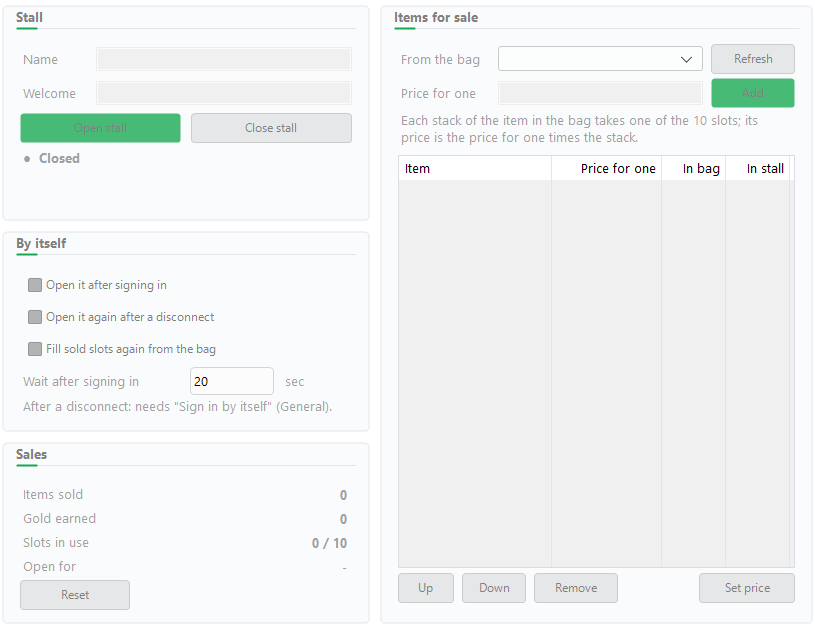Click the Open stall button
The width and height of the screenshot is (815, 628).
(100, 128)
